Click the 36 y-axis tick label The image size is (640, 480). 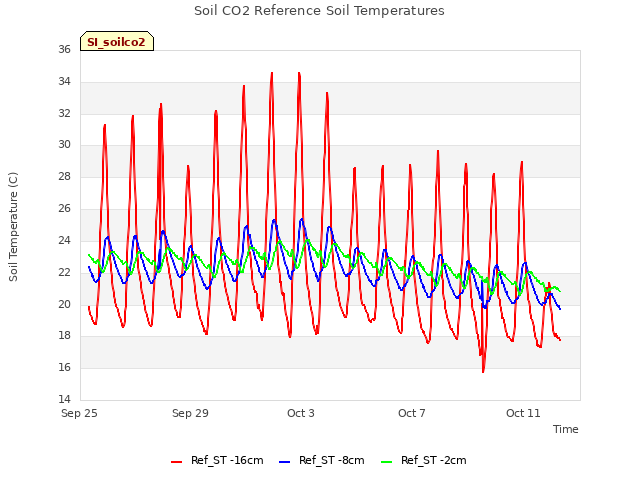tap(64, 49)
